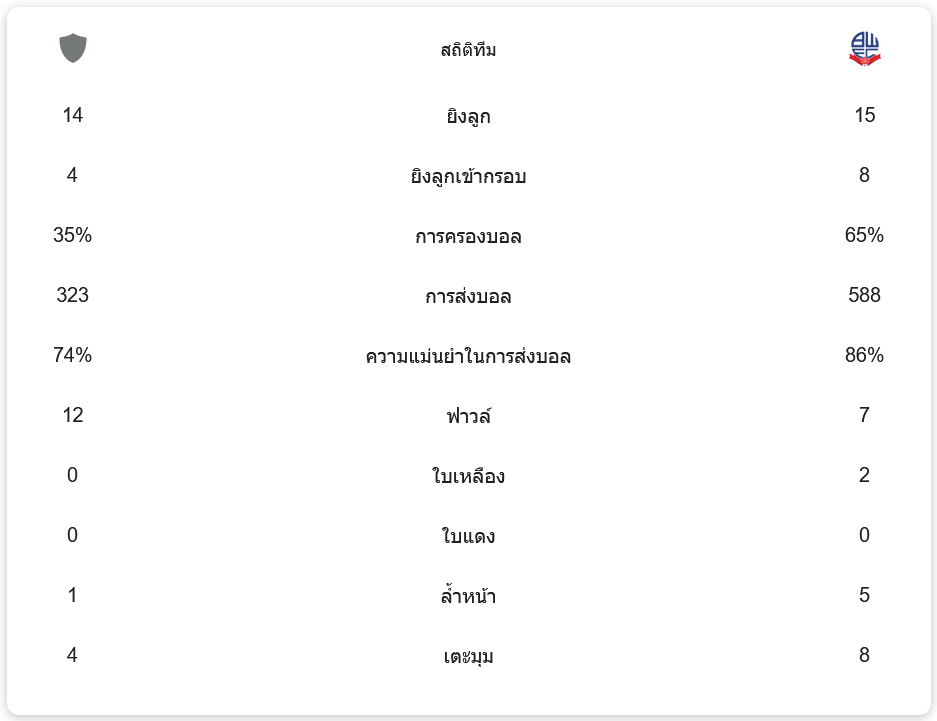Select the การครองบอล possession label
The image size is (937, 721).
[x=468, y=237]
